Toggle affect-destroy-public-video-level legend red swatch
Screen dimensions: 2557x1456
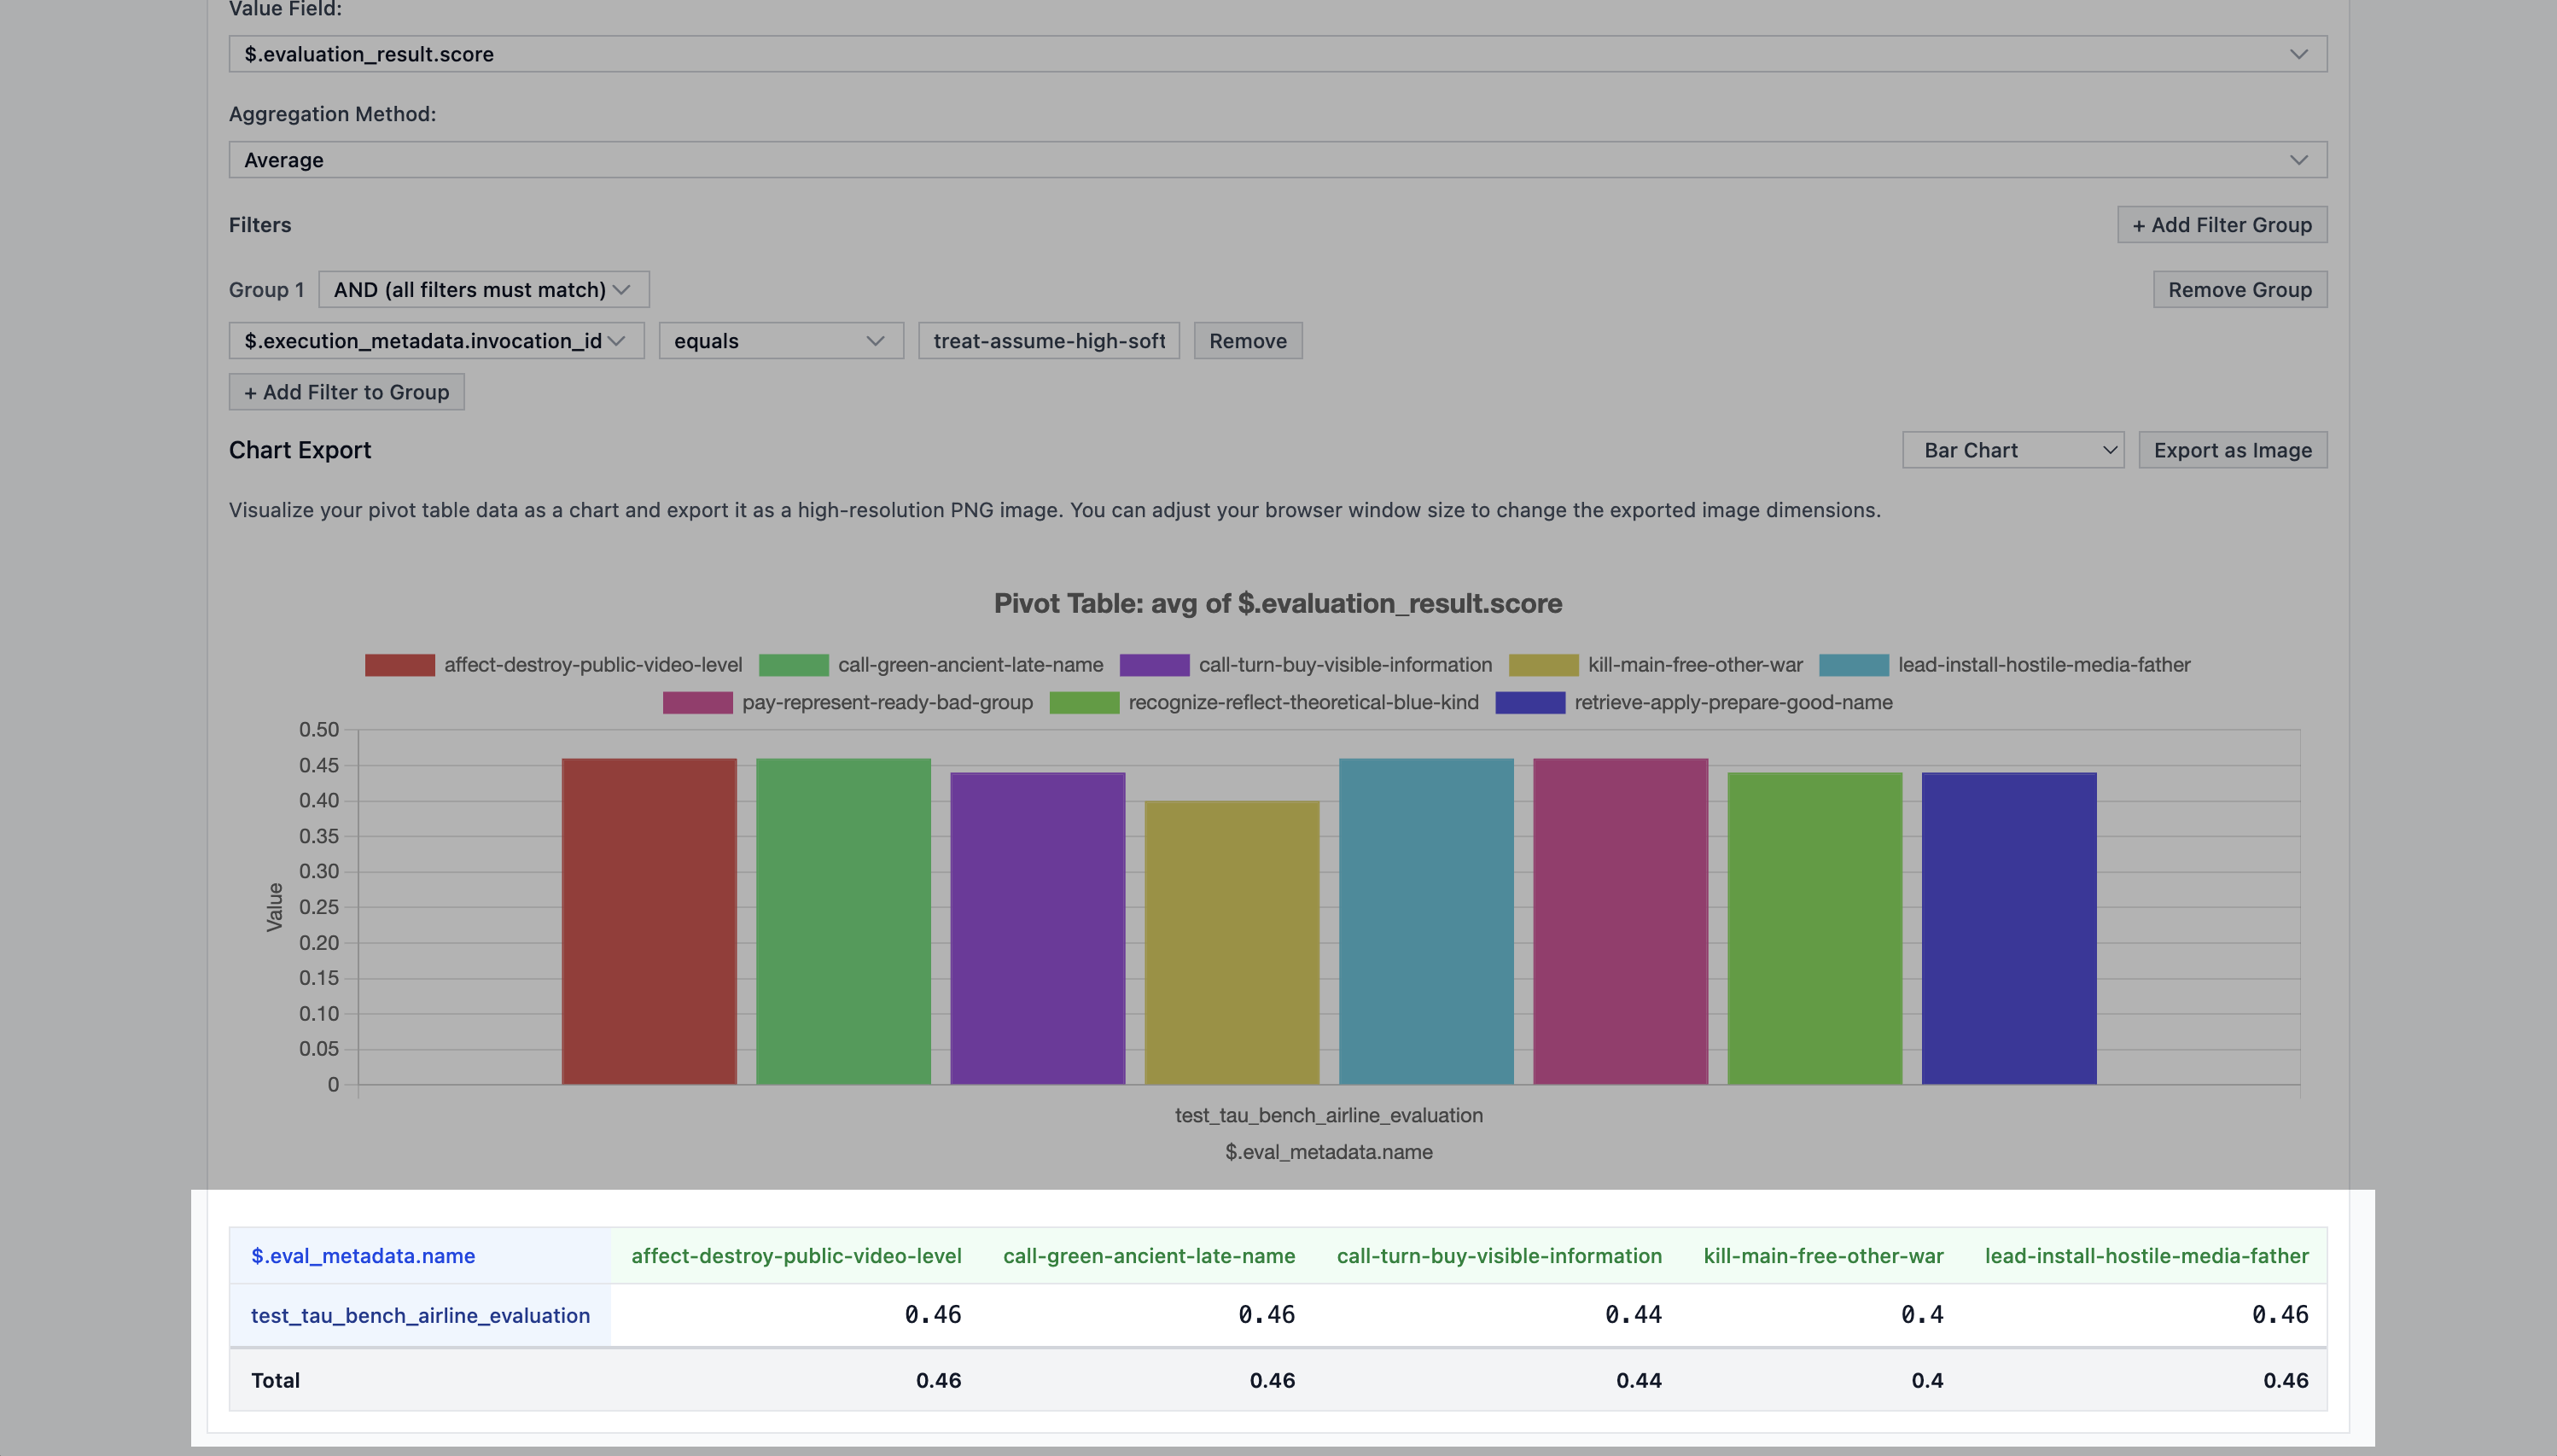point(399,665)
